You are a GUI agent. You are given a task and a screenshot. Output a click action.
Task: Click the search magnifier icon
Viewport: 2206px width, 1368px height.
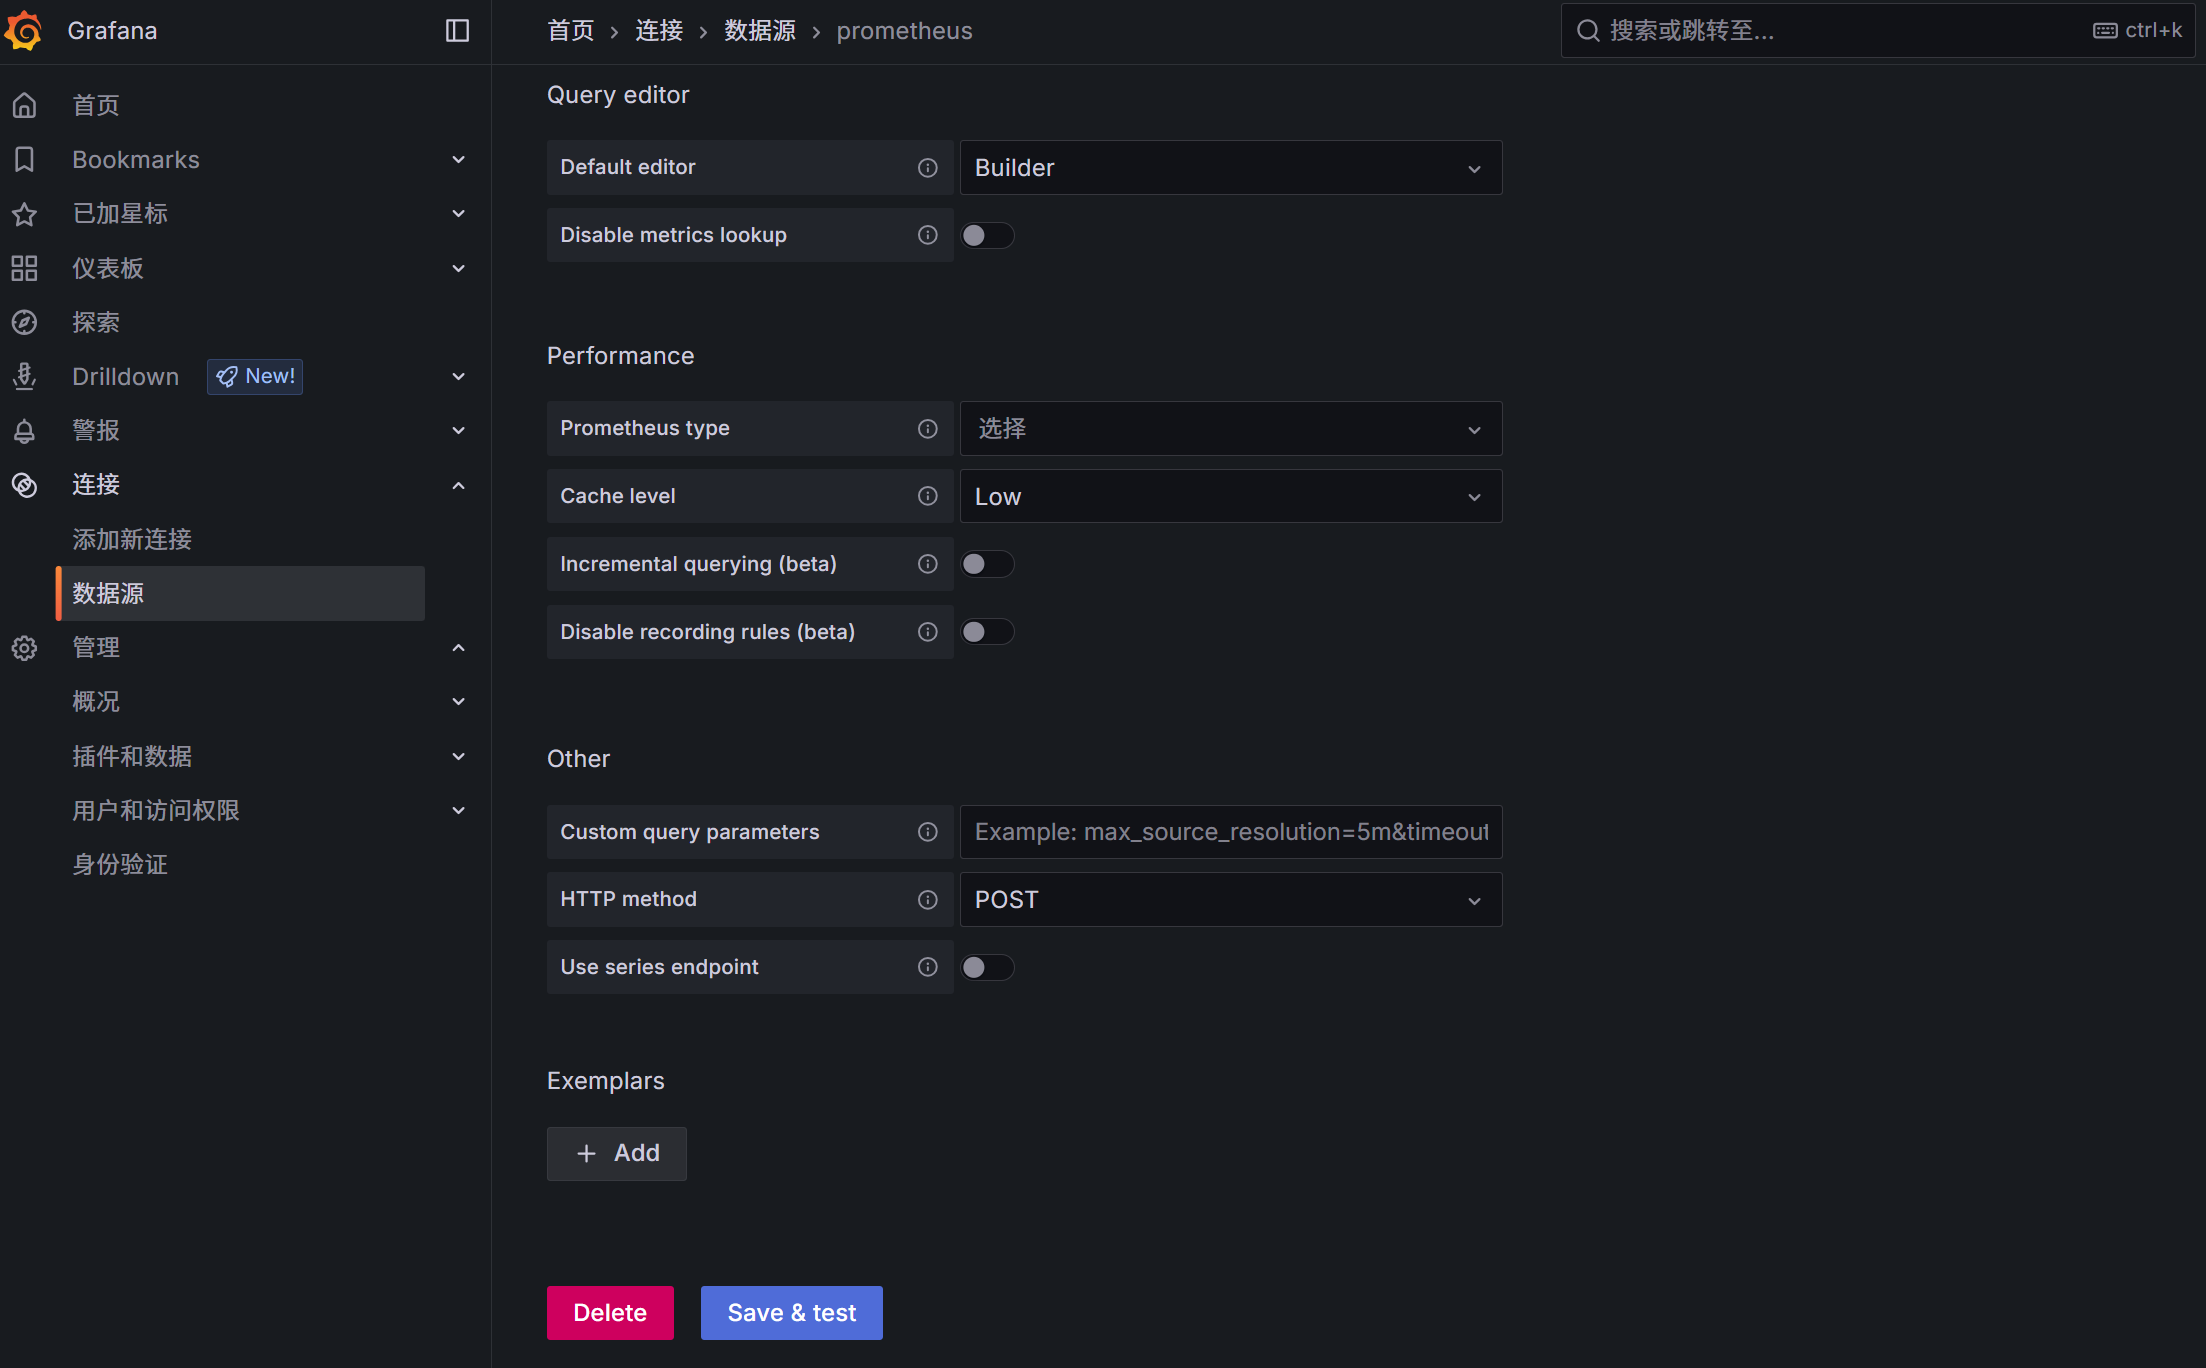point(1588,31)
